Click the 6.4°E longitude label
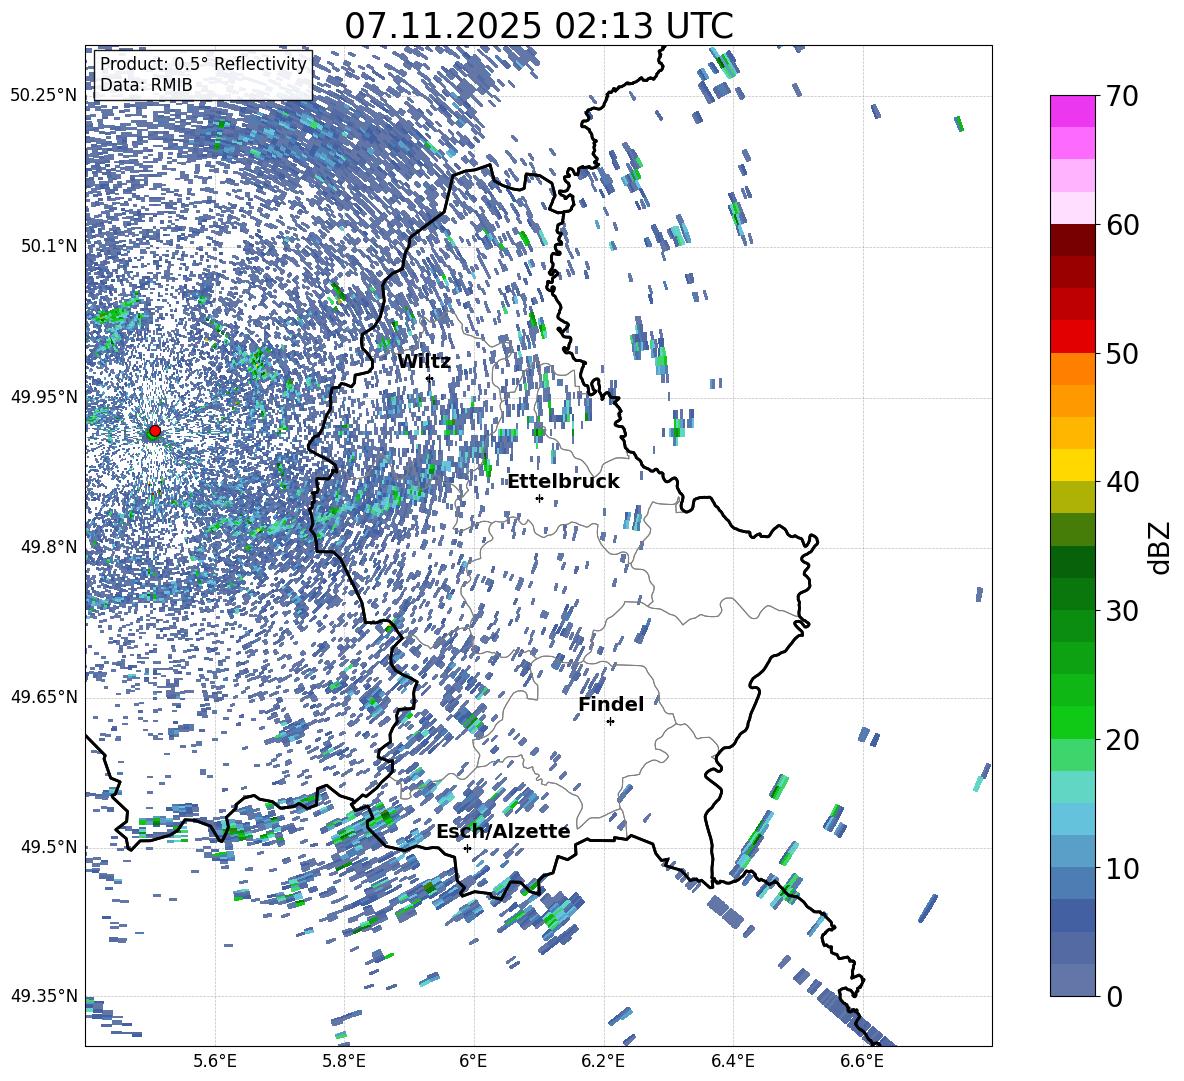Image resolution: width=1184 pixels, height=1081 pixels. [x=732, y=1061]
